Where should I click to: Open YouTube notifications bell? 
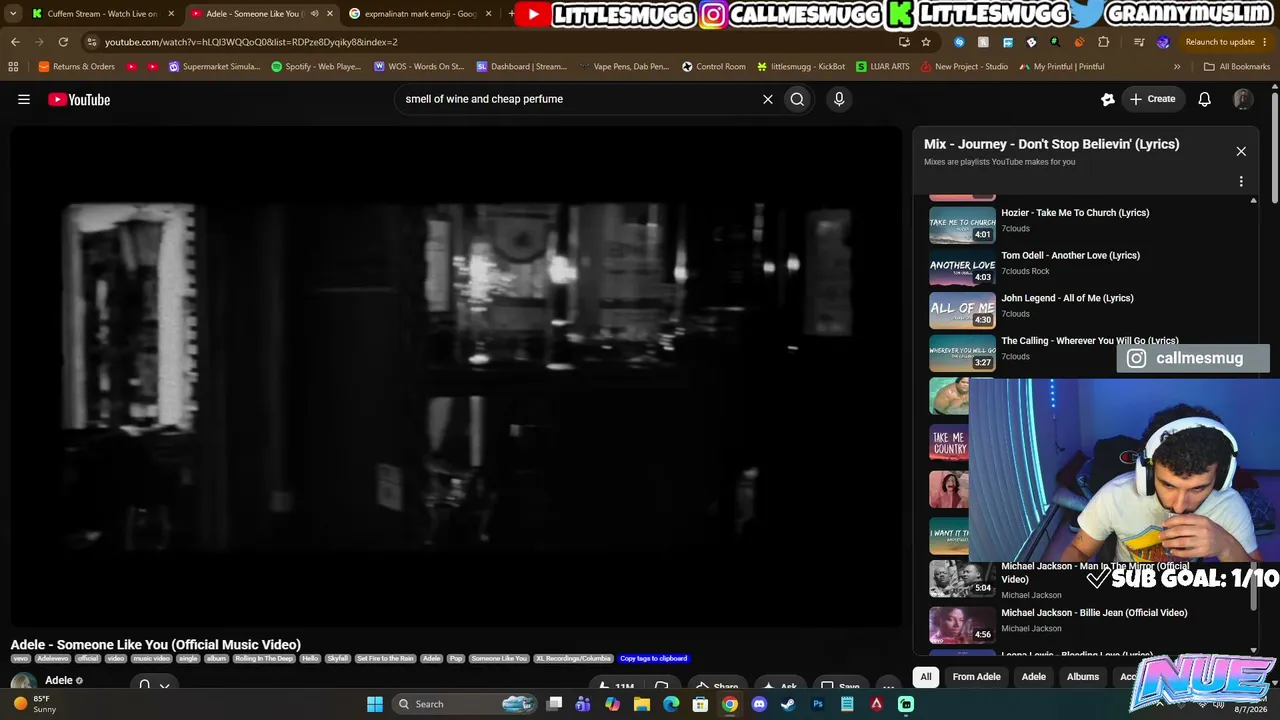point(1205,99)
